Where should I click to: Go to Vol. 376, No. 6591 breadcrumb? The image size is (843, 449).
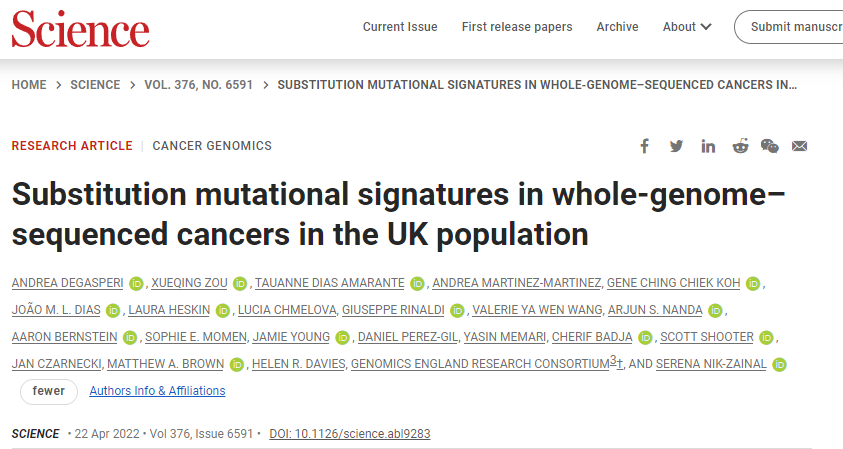(x=198, y=85)
